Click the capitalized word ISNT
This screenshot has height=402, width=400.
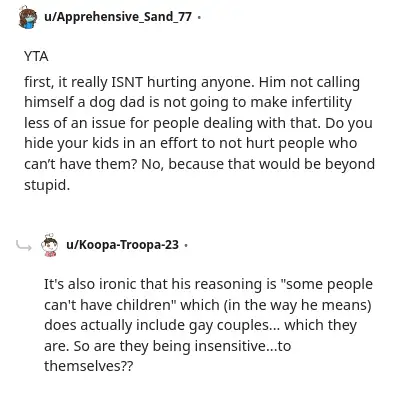(126, 82)
